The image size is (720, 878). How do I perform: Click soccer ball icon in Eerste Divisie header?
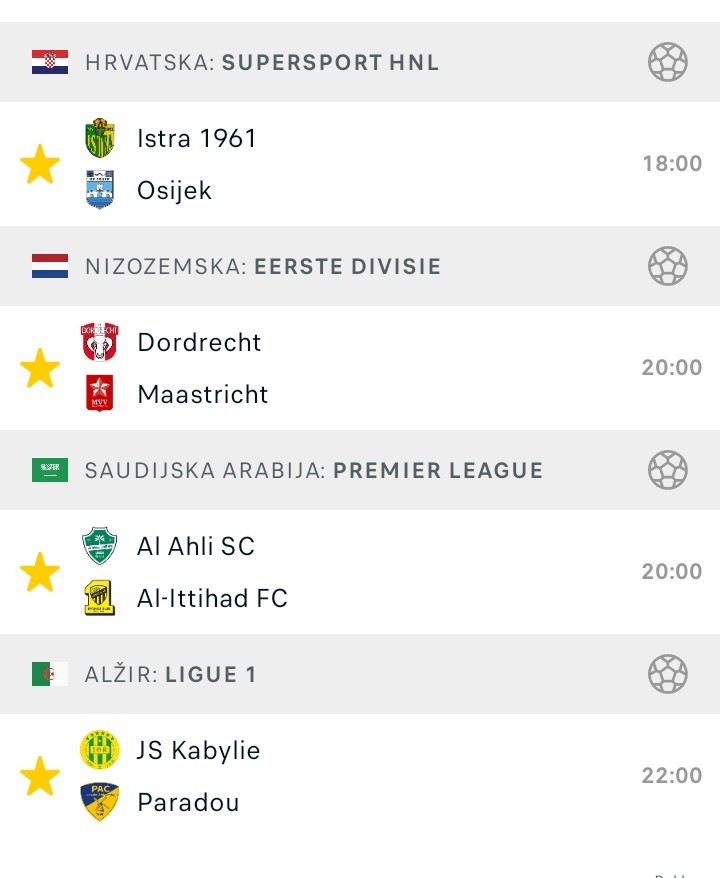[x=667, y=266]
